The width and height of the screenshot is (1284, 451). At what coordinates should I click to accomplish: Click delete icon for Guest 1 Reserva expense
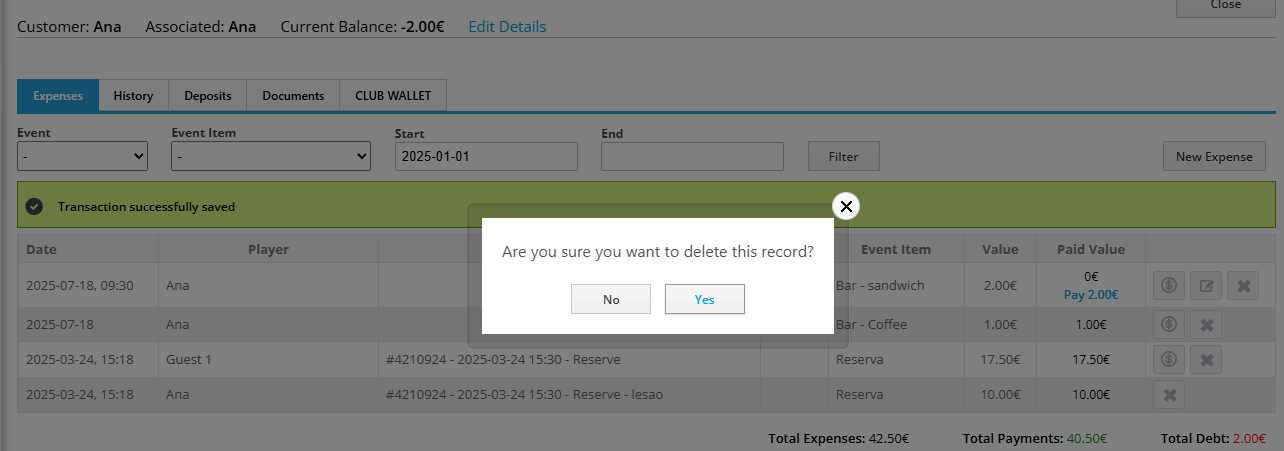tap(1206, 359)
